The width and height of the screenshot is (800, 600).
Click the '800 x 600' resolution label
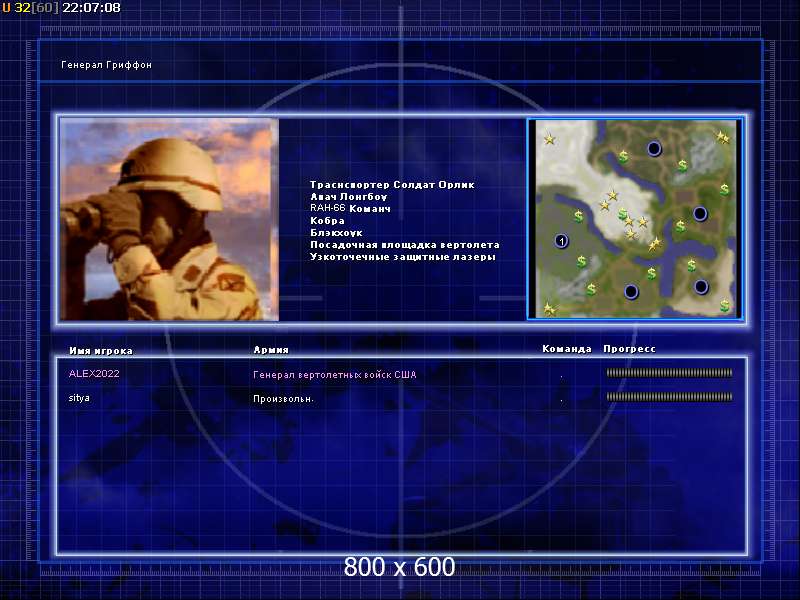399,567
